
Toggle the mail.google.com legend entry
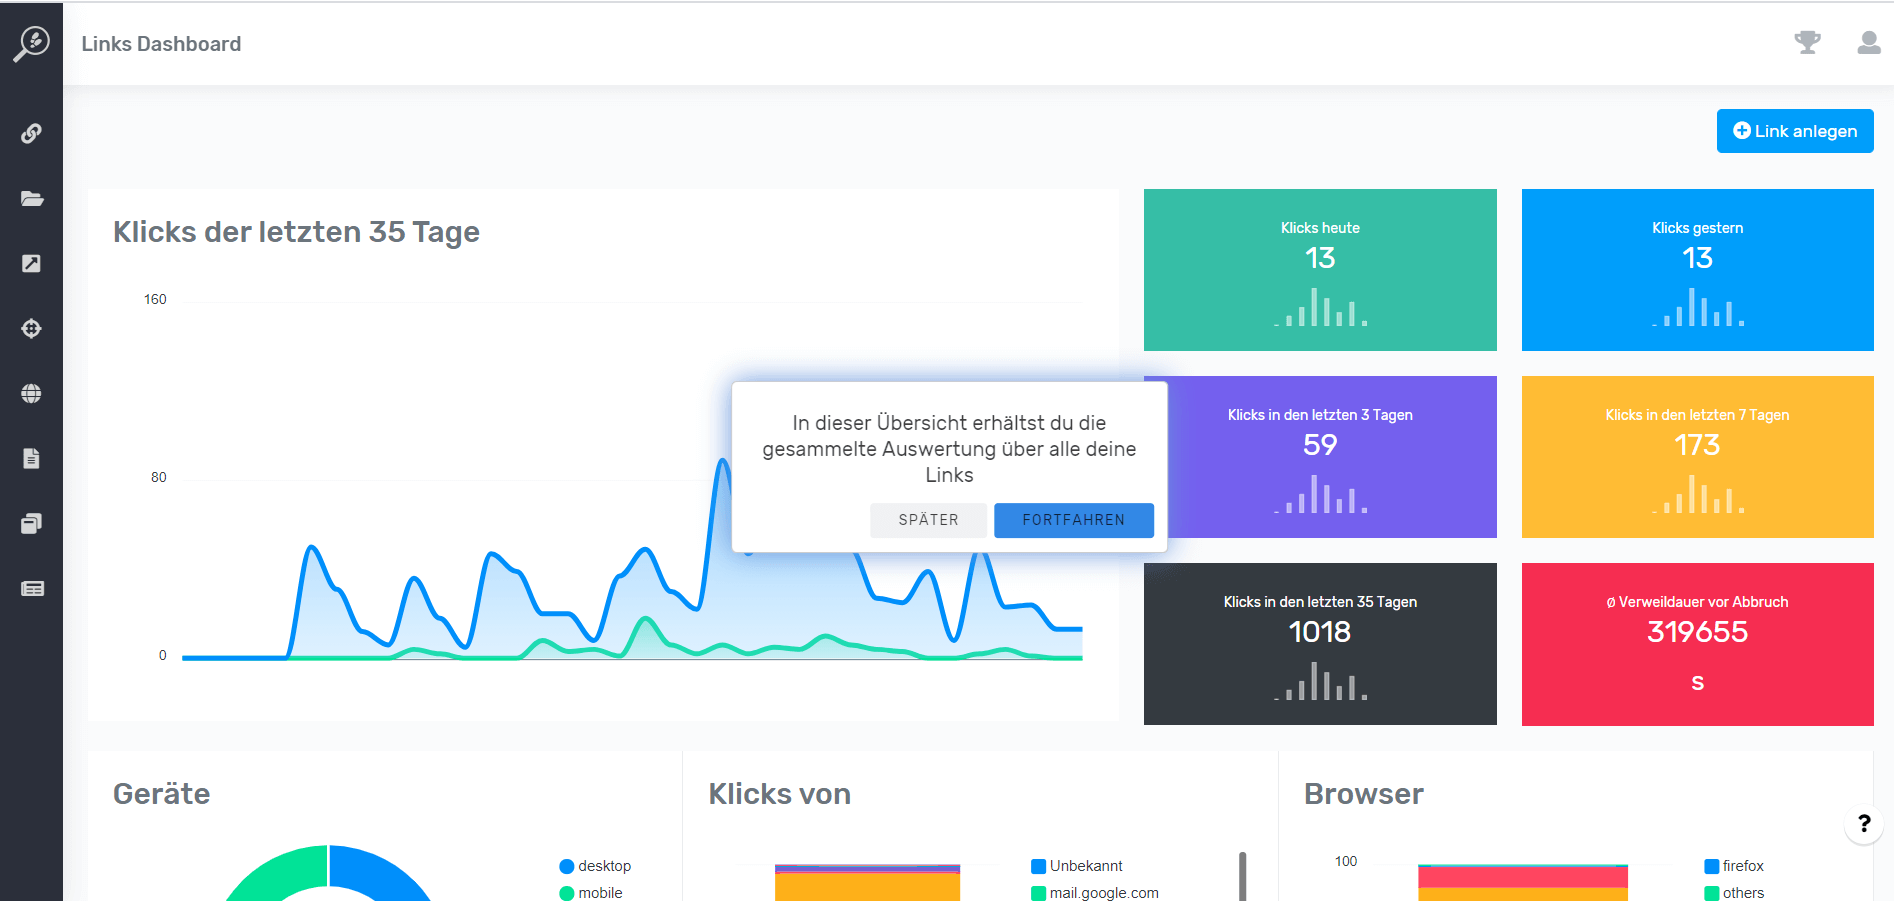click(x=1095, y=893)
